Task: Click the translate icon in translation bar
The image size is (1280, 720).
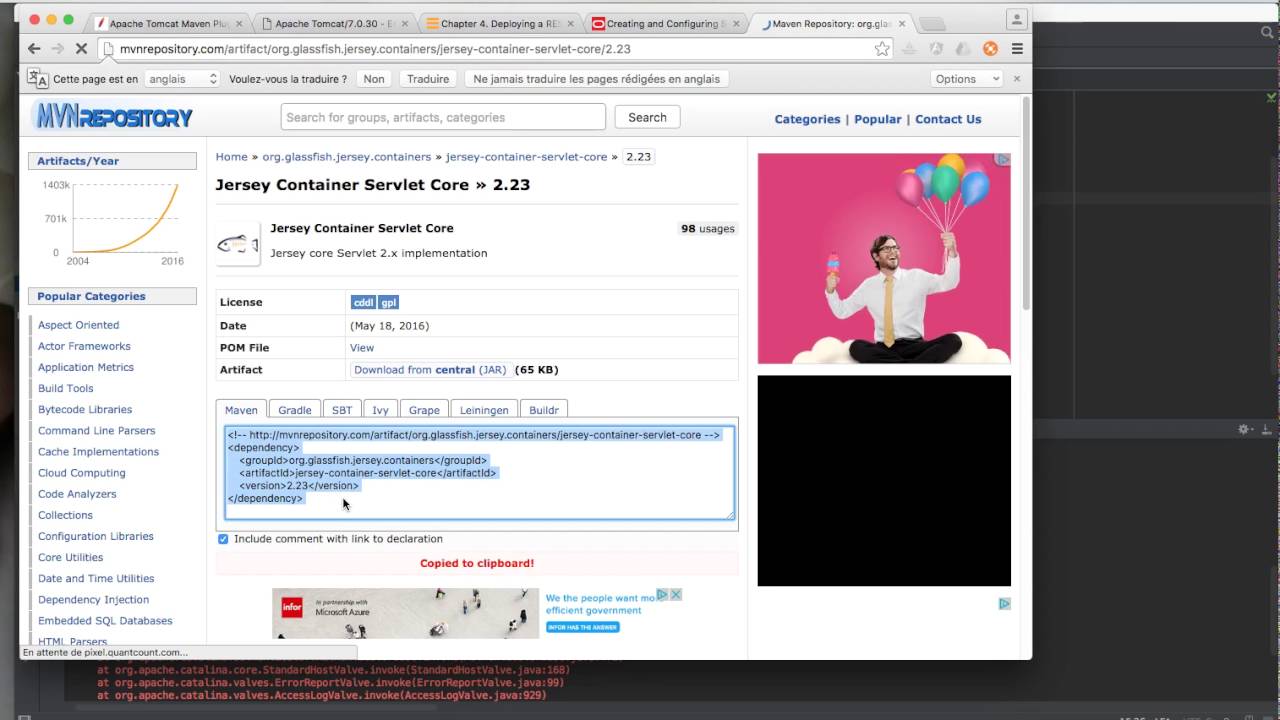Action: pos(37,78)
